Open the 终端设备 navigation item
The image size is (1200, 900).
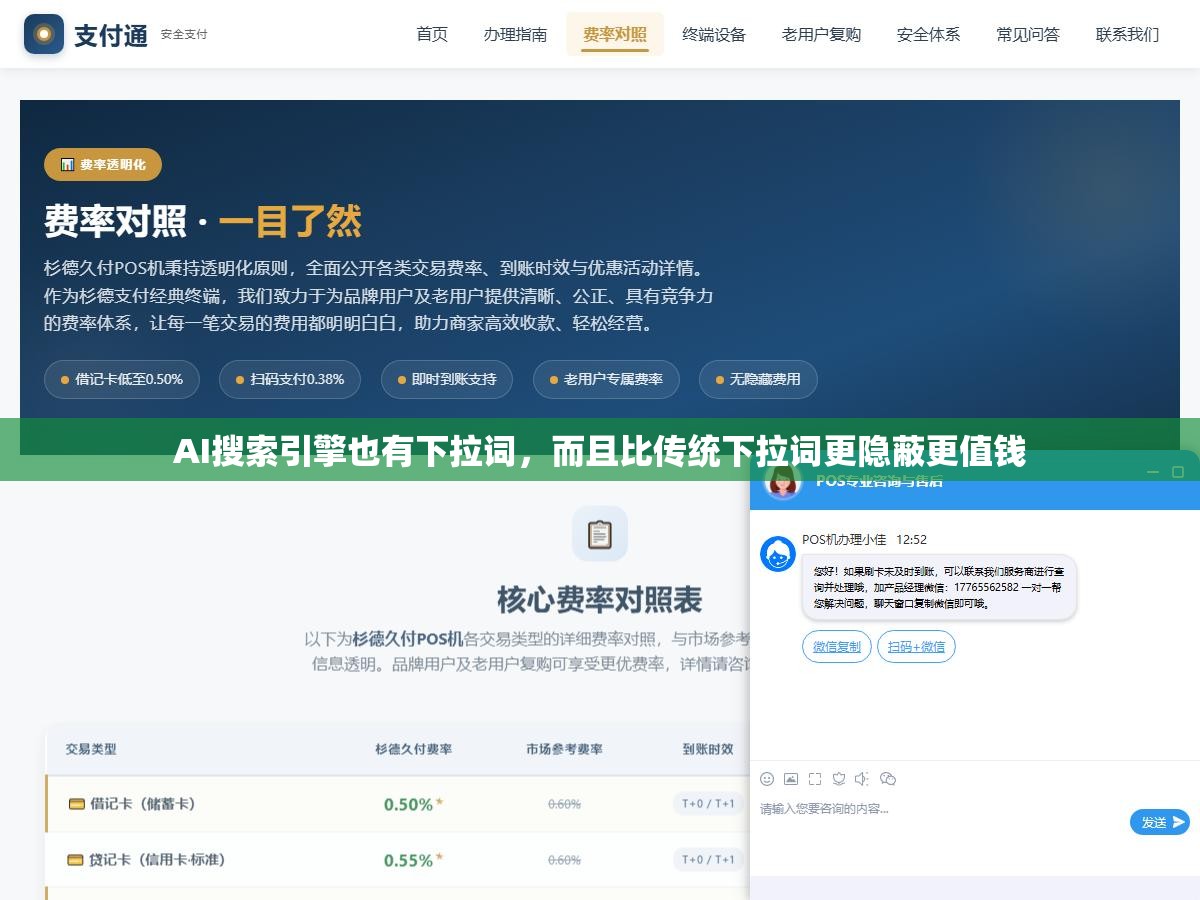coord(714,34)
